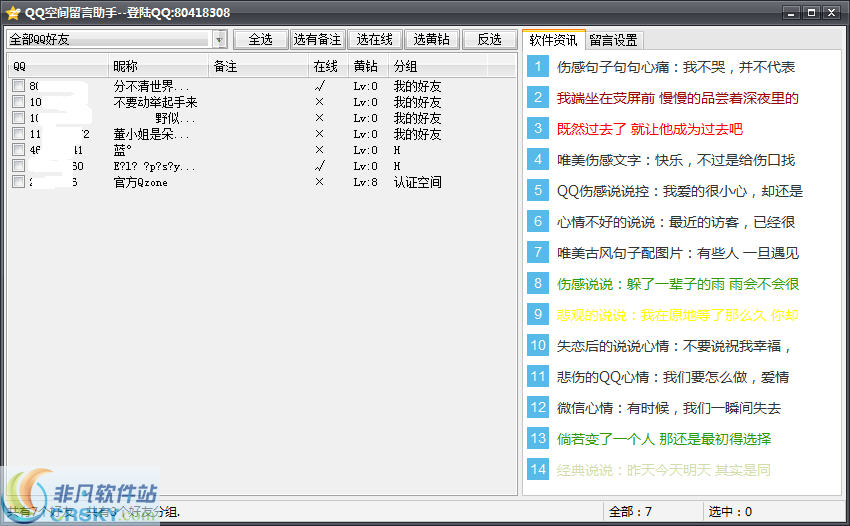Switch to the 留言设置 tab
Screen dimensions: 850x526
[x=614, y=41]
